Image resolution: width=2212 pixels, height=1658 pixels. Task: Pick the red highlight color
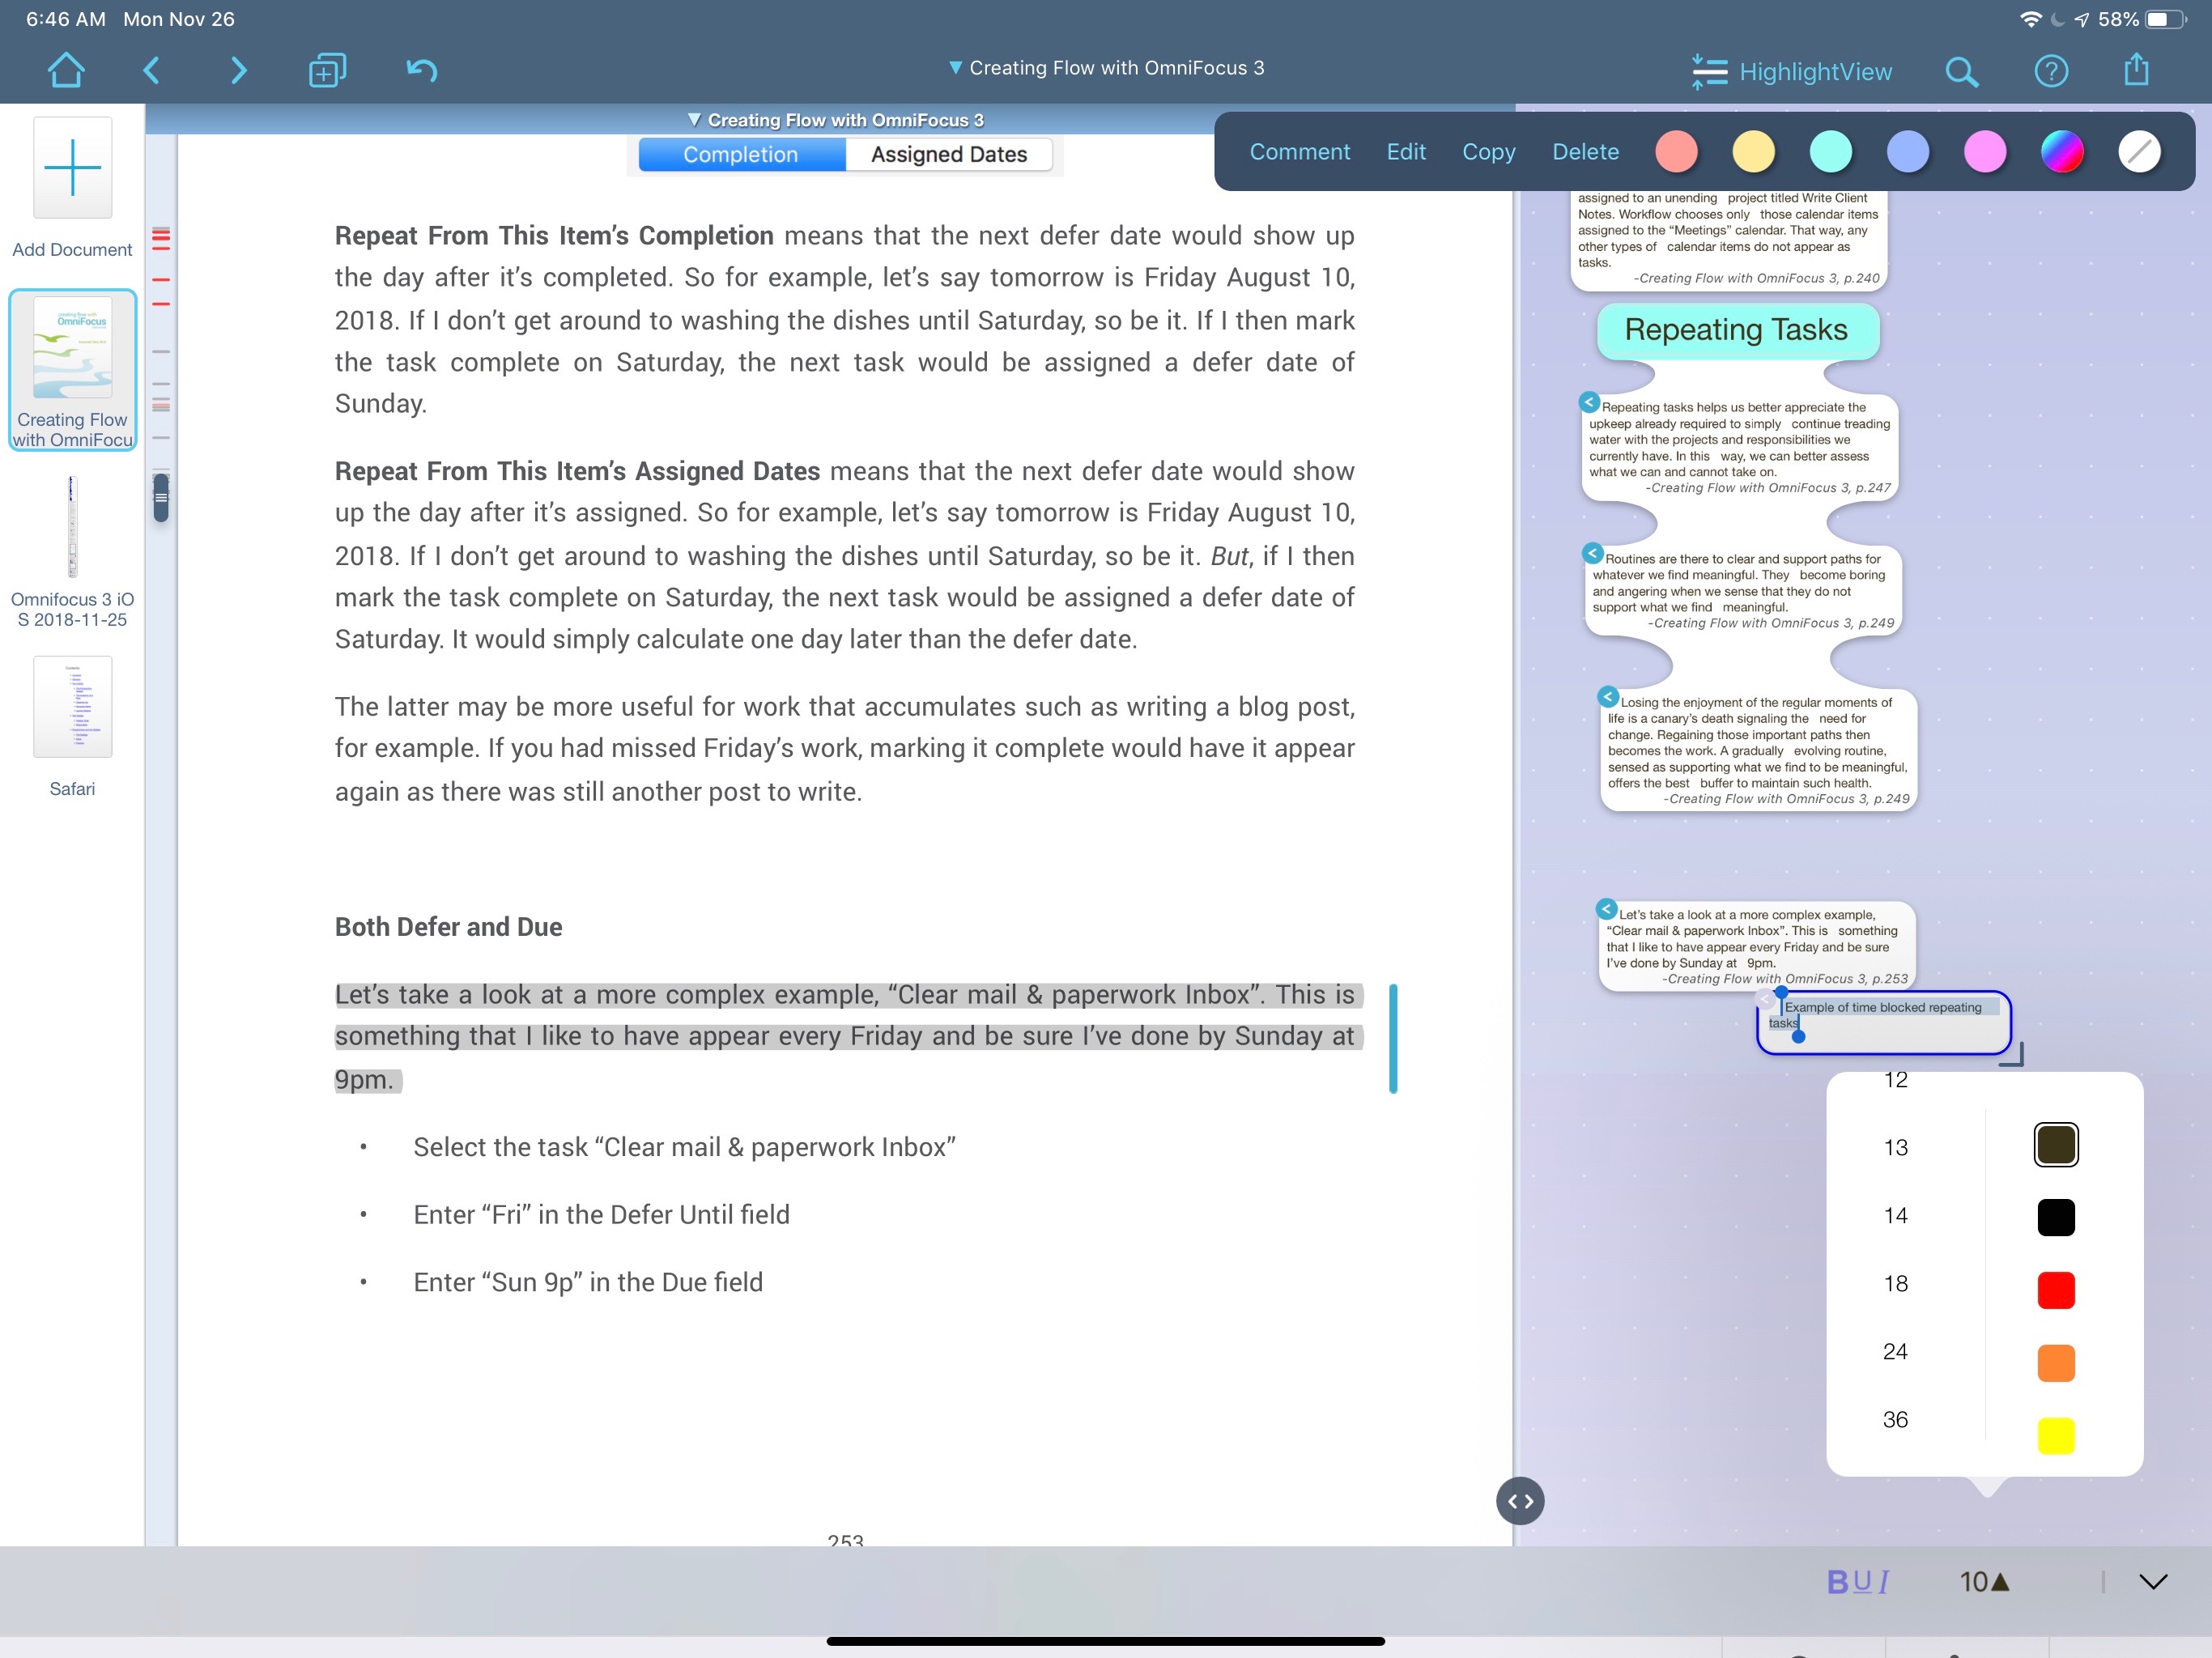point(1676,152)
